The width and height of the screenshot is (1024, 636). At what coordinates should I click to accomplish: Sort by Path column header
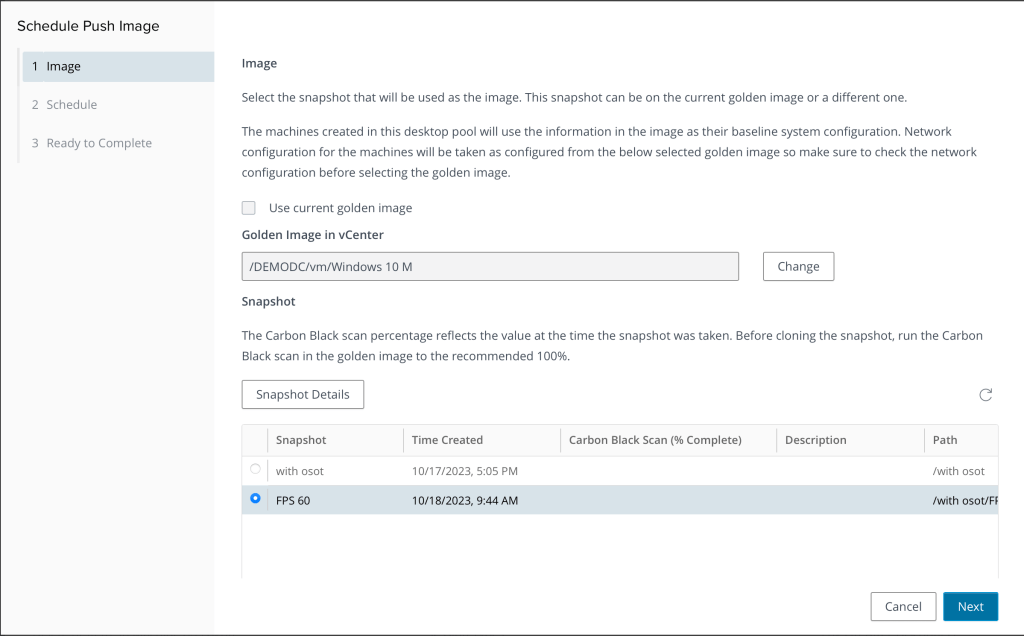coord(945,440)
